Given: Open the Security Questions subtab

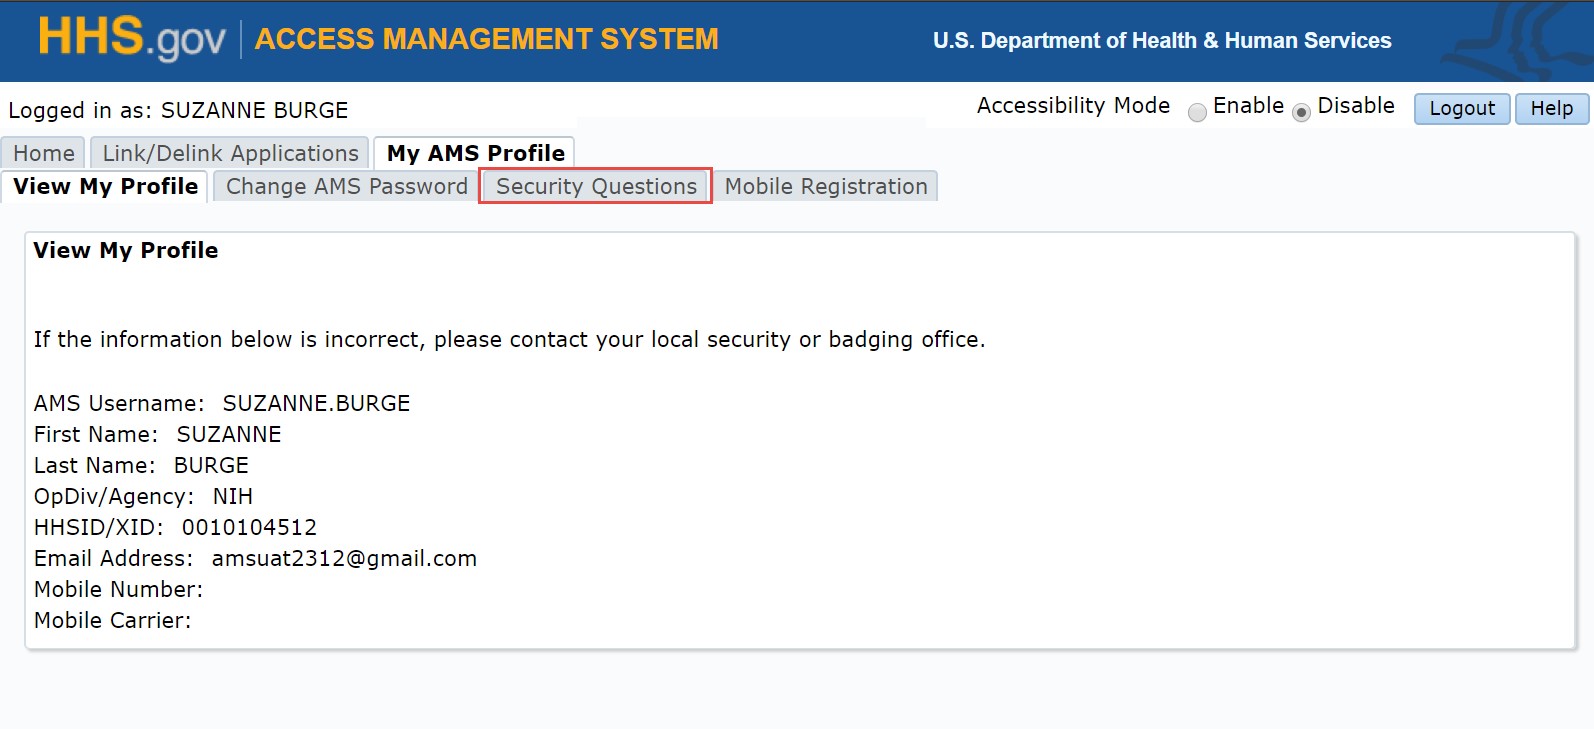Looking at the screenshot, I should (596, 187).
